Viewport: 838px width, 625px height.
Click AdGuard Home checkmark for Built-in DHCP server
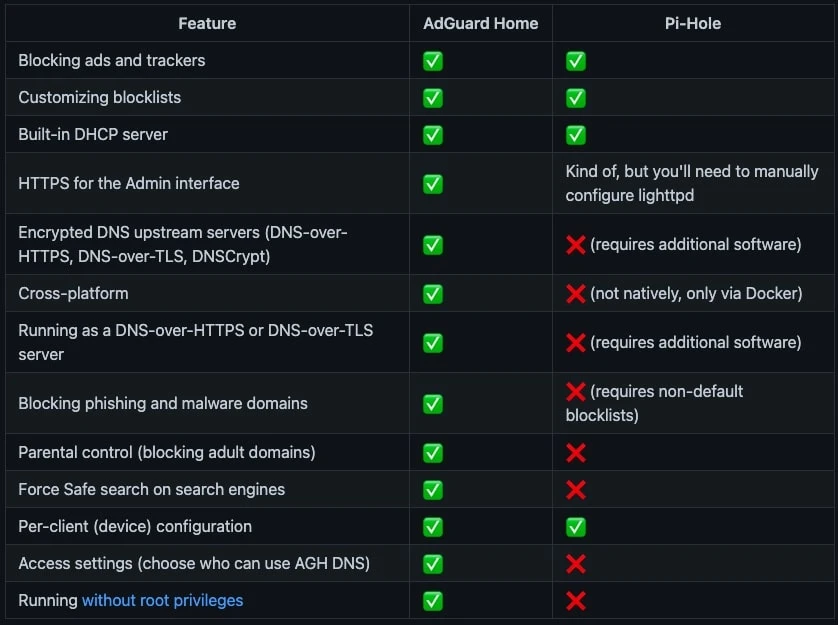coord(433,135)
